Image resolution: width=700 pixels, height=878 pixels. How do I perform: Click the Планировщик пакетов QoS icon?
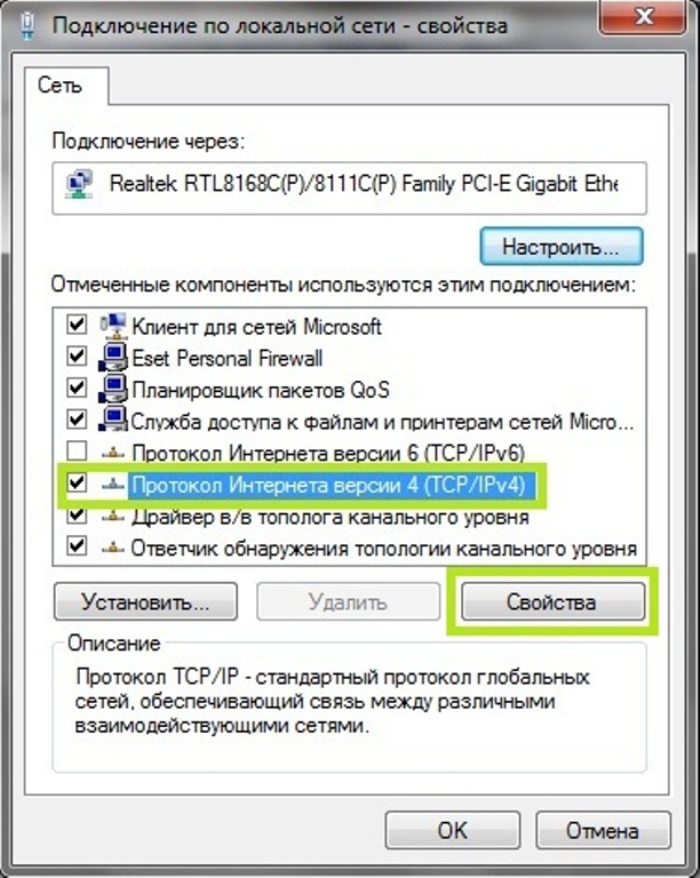tap(113, 390)
